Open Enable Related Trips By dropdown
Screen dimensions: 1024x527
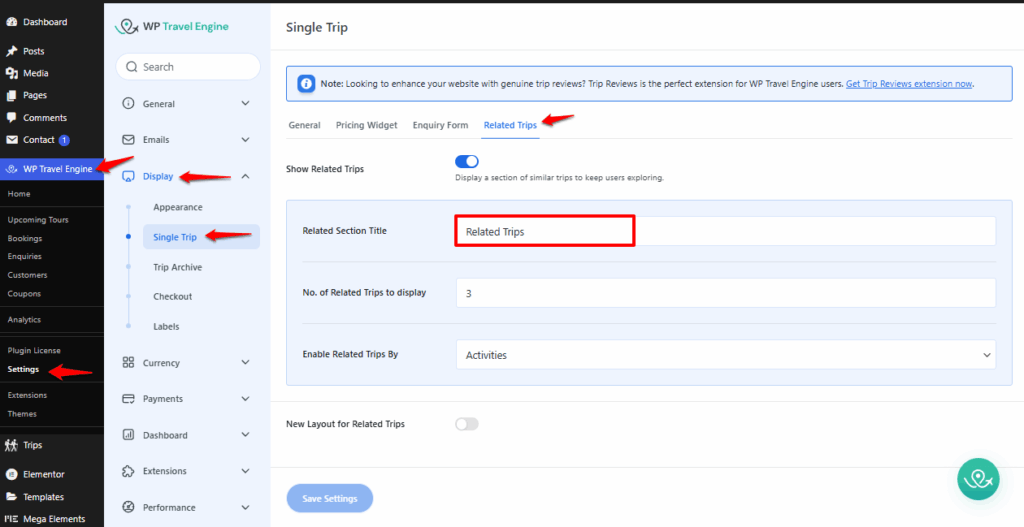(x=725, y=354)
